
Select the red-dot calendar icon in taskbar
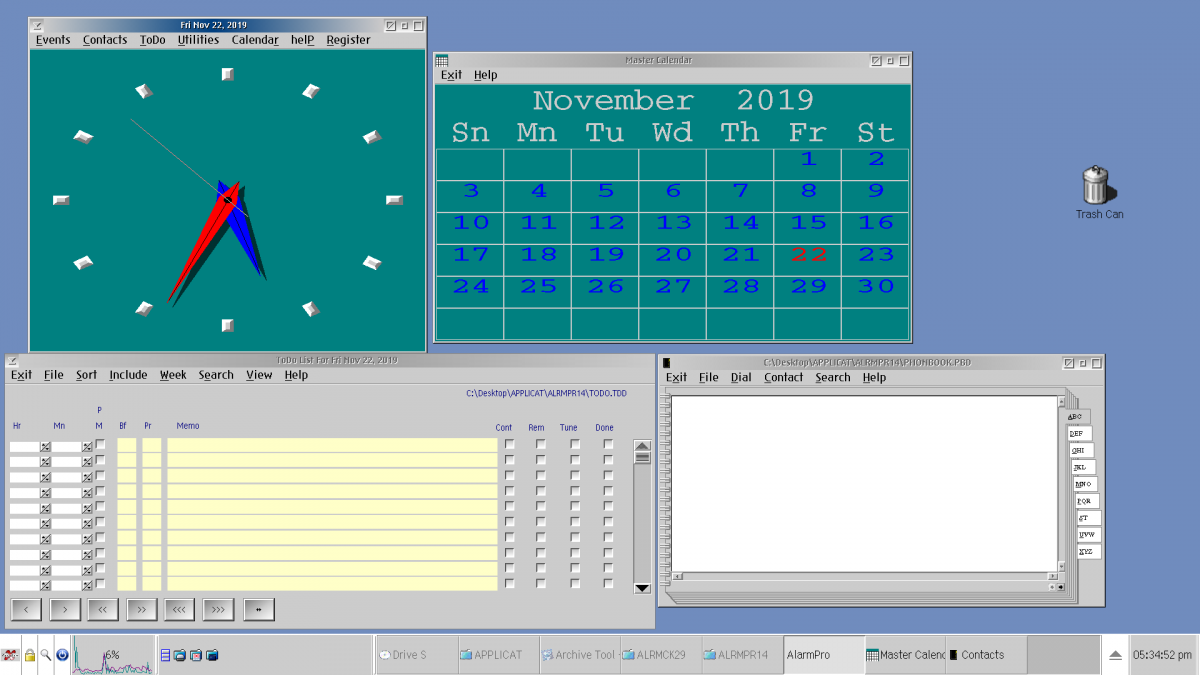[x=194, y=655]
